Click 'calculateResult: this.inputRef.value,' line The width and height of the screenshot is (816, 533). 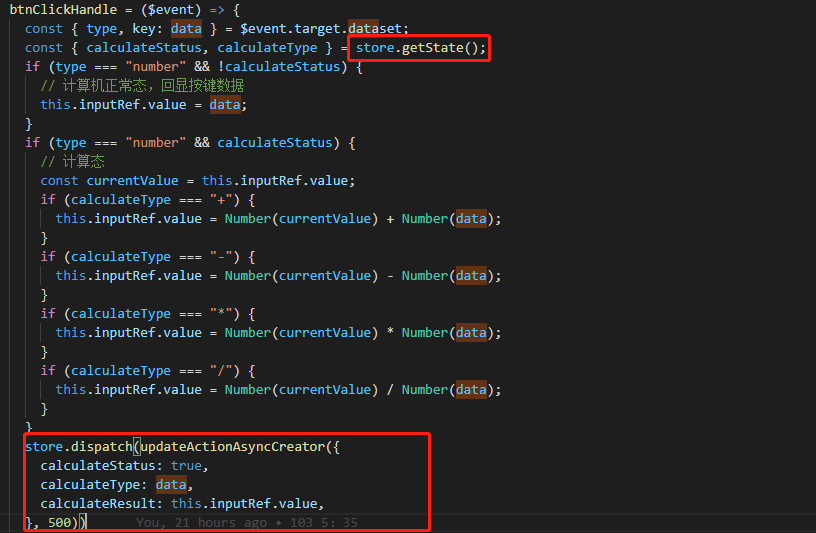(x=182, y=504)
